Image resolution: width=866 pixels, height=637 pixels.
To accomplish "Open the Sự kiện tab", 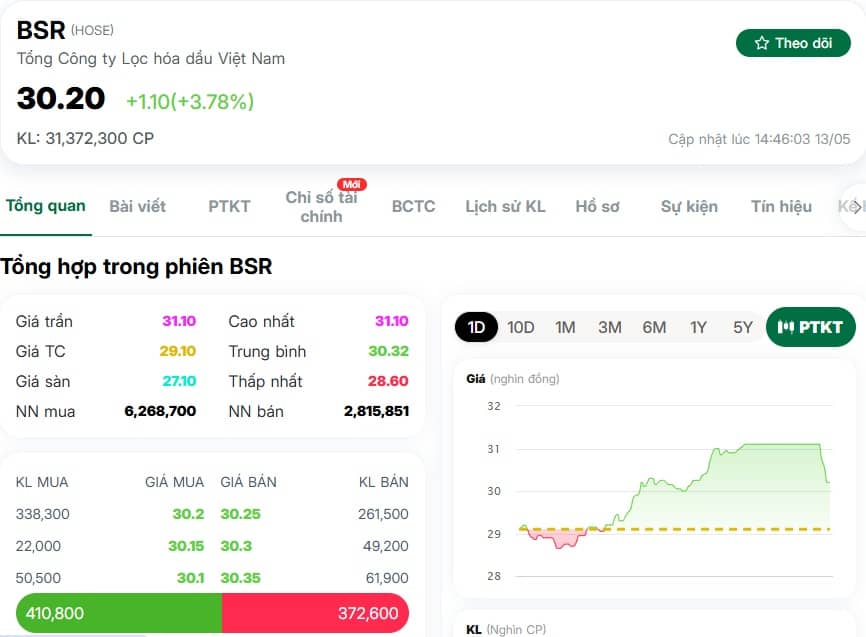I will tap(689, 207).
